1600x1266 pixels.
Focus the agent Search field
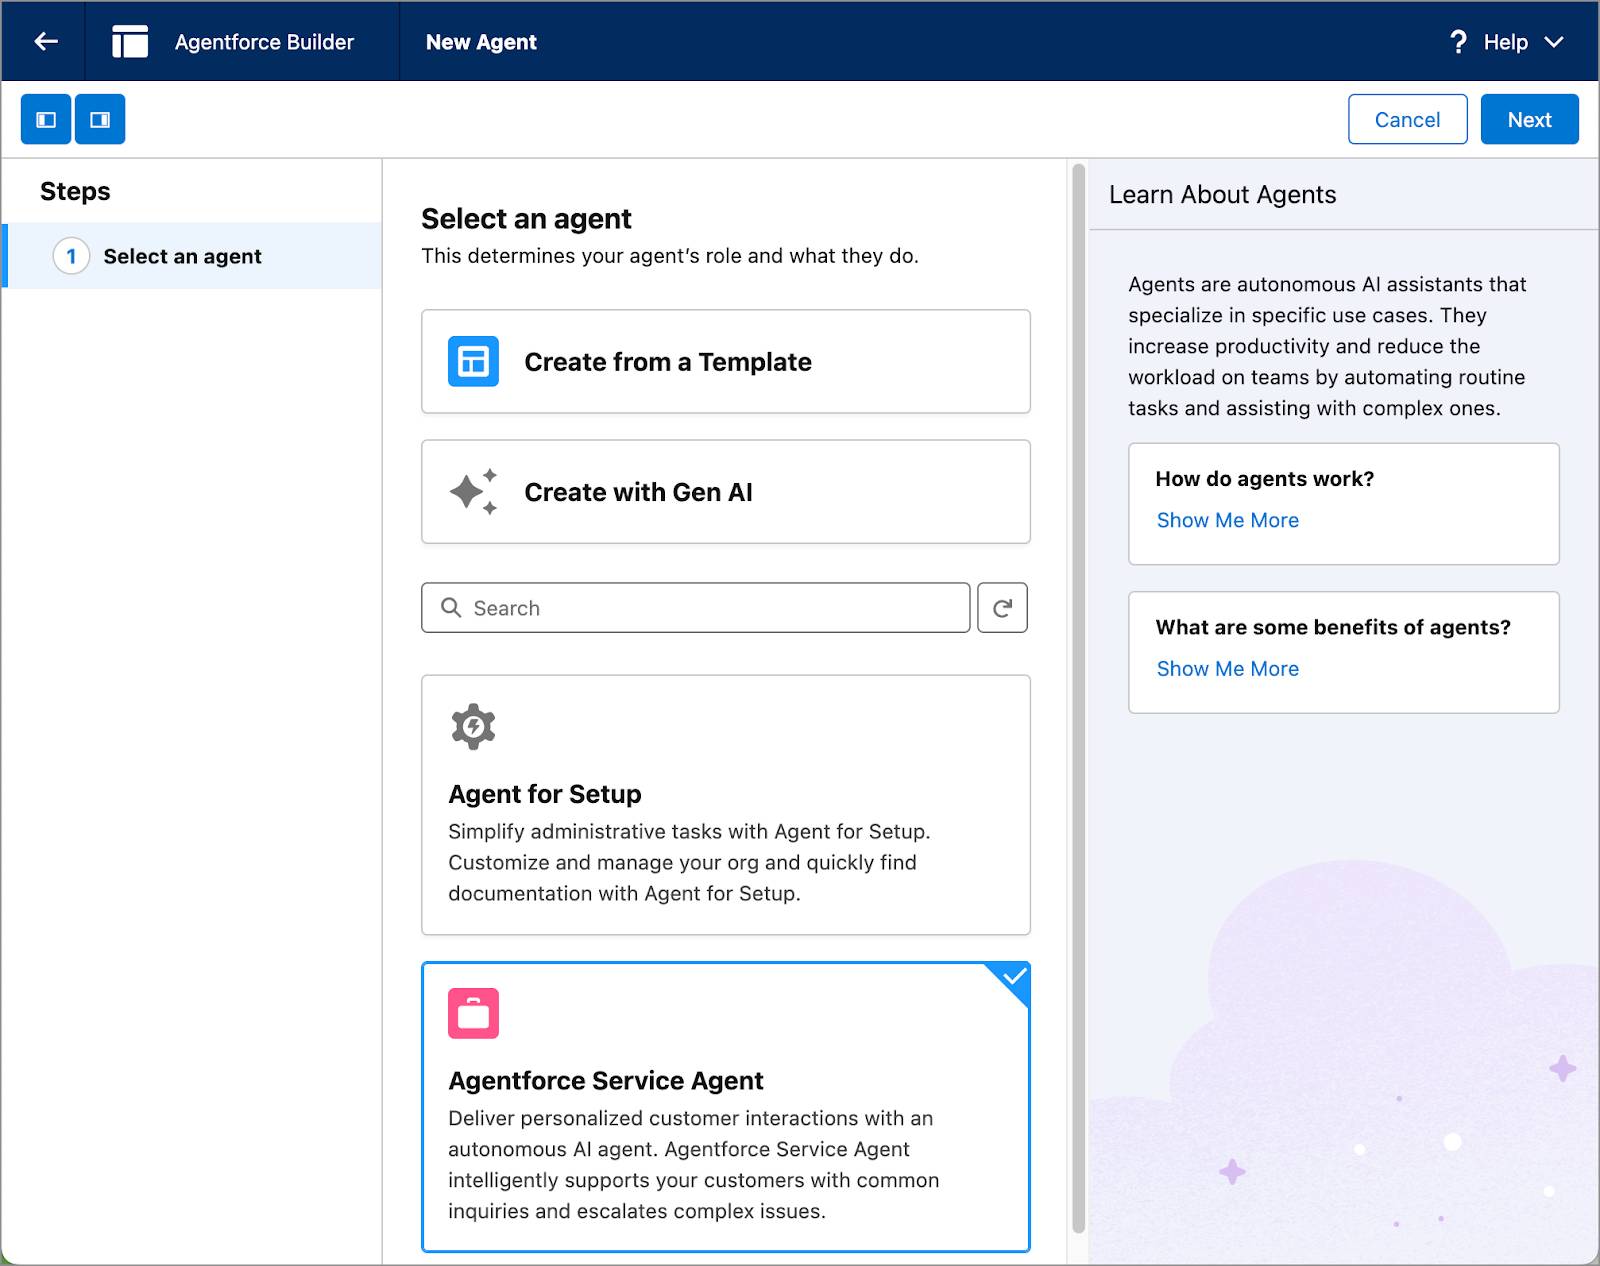pos(695,608)
